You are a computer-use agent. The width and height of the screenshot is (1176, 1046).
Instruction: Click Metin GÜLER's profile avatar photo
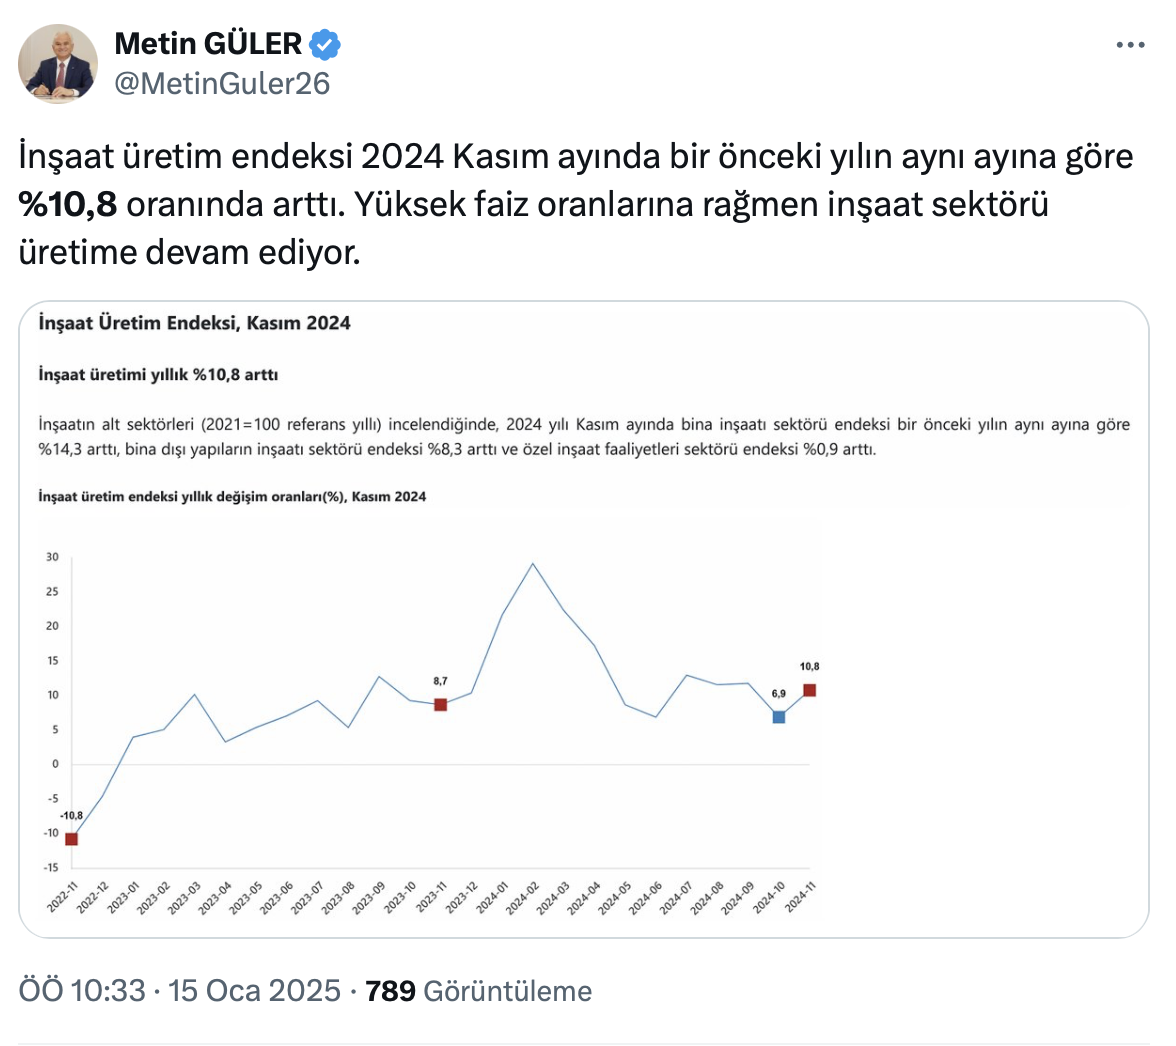coord(58,63)
